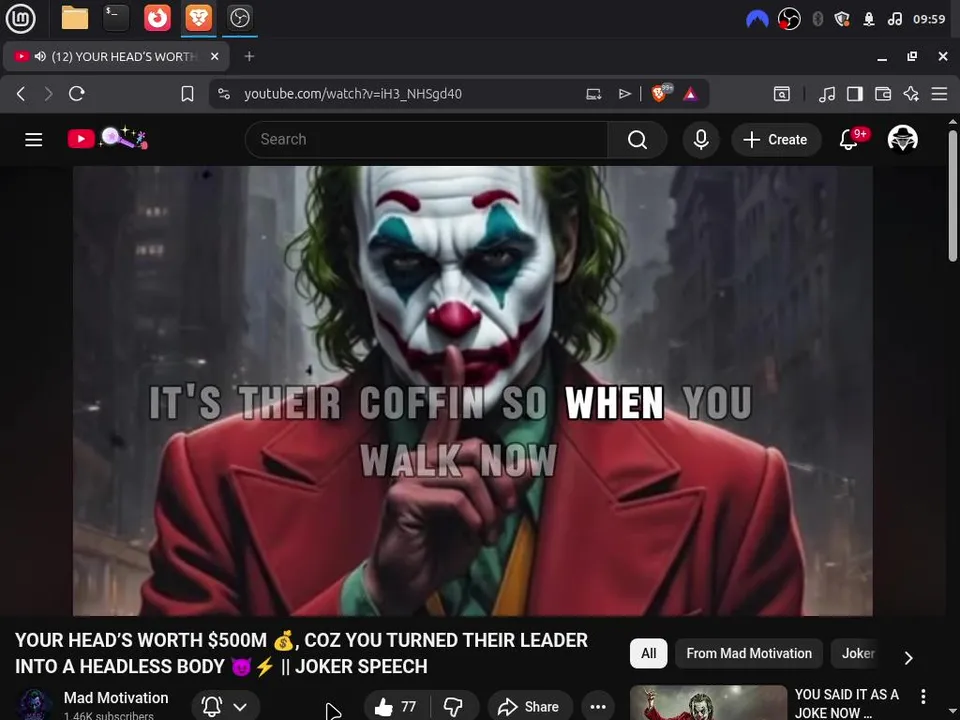Switch to the YOUR HEAD'S WORTH tab

point(116,56)
